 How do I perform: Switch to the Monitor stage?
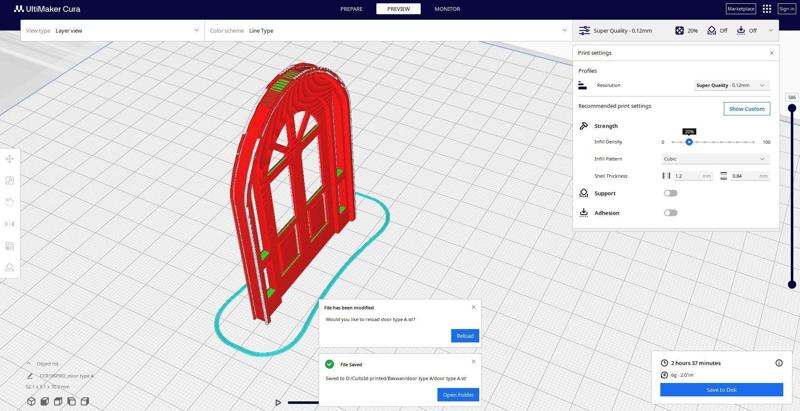coord(447,9)
